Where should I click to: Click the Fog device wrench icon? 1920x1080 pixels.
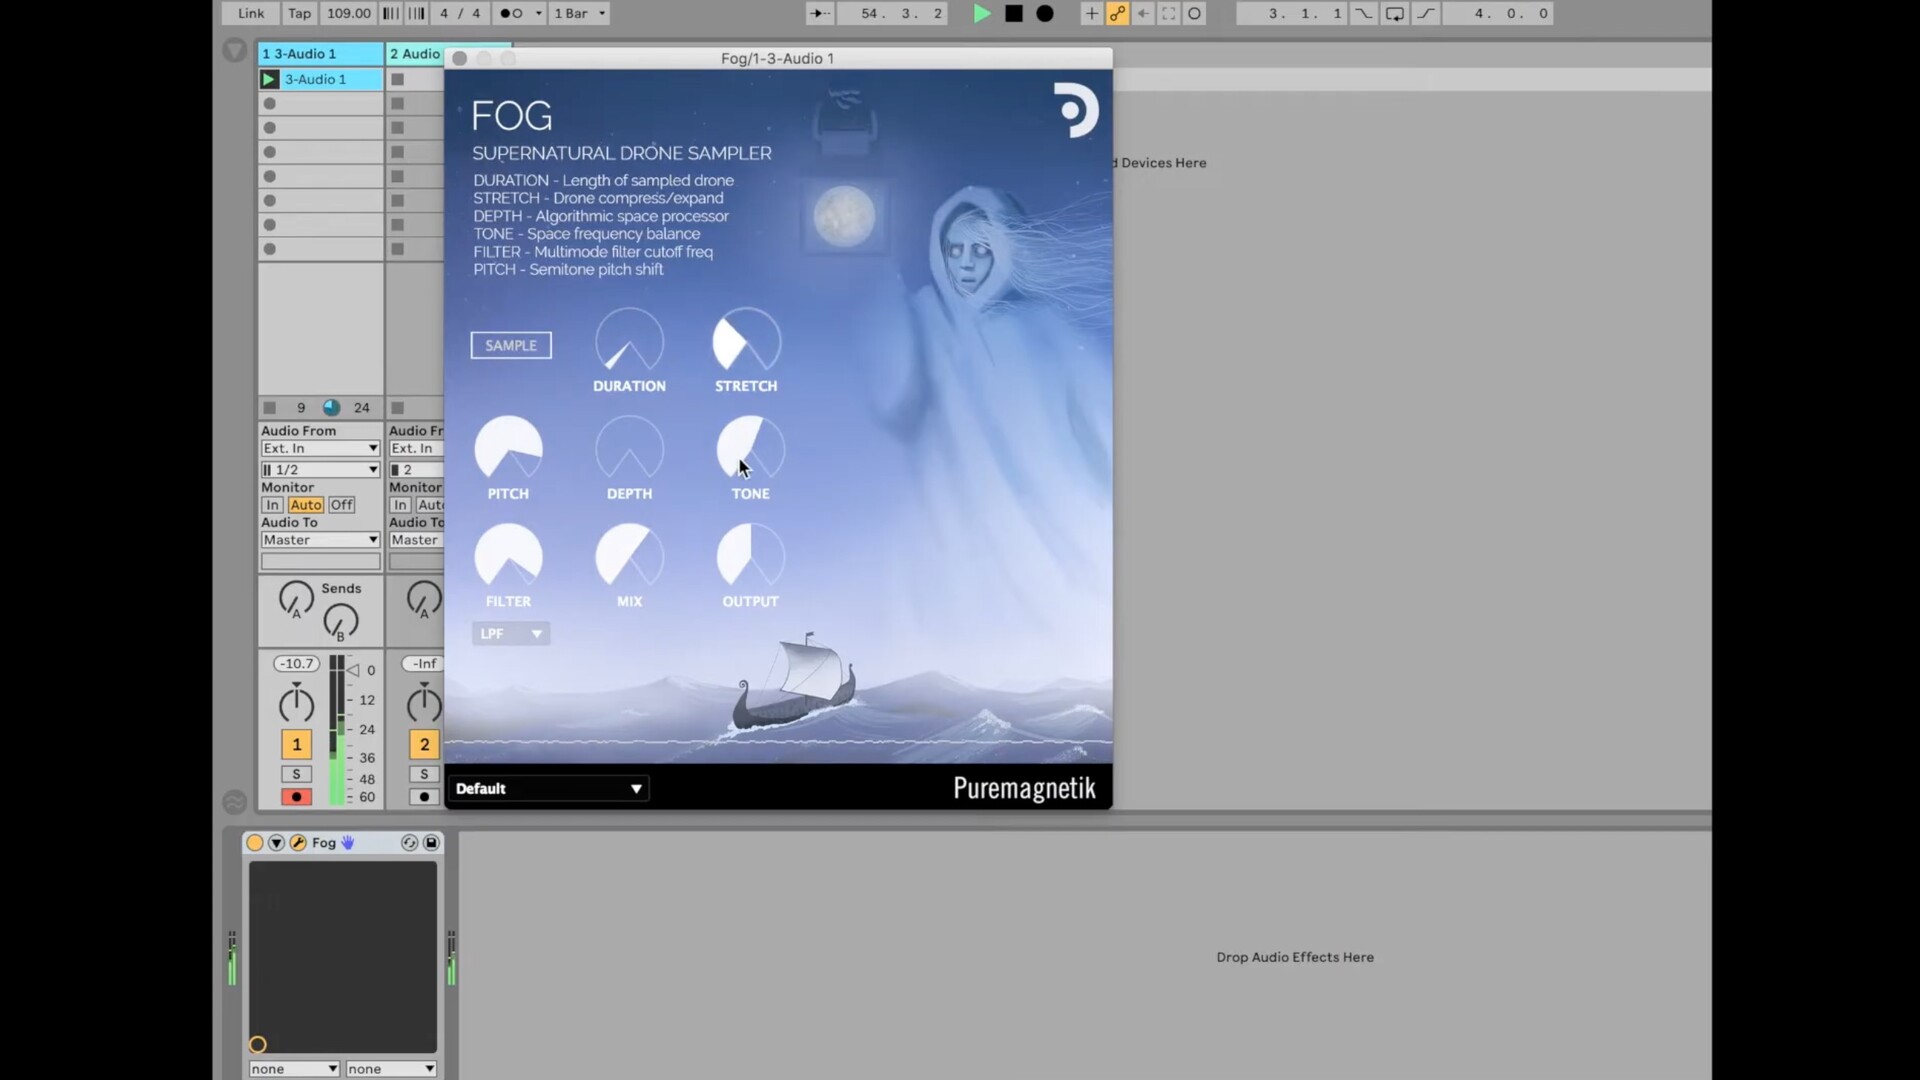pos(298,843)
